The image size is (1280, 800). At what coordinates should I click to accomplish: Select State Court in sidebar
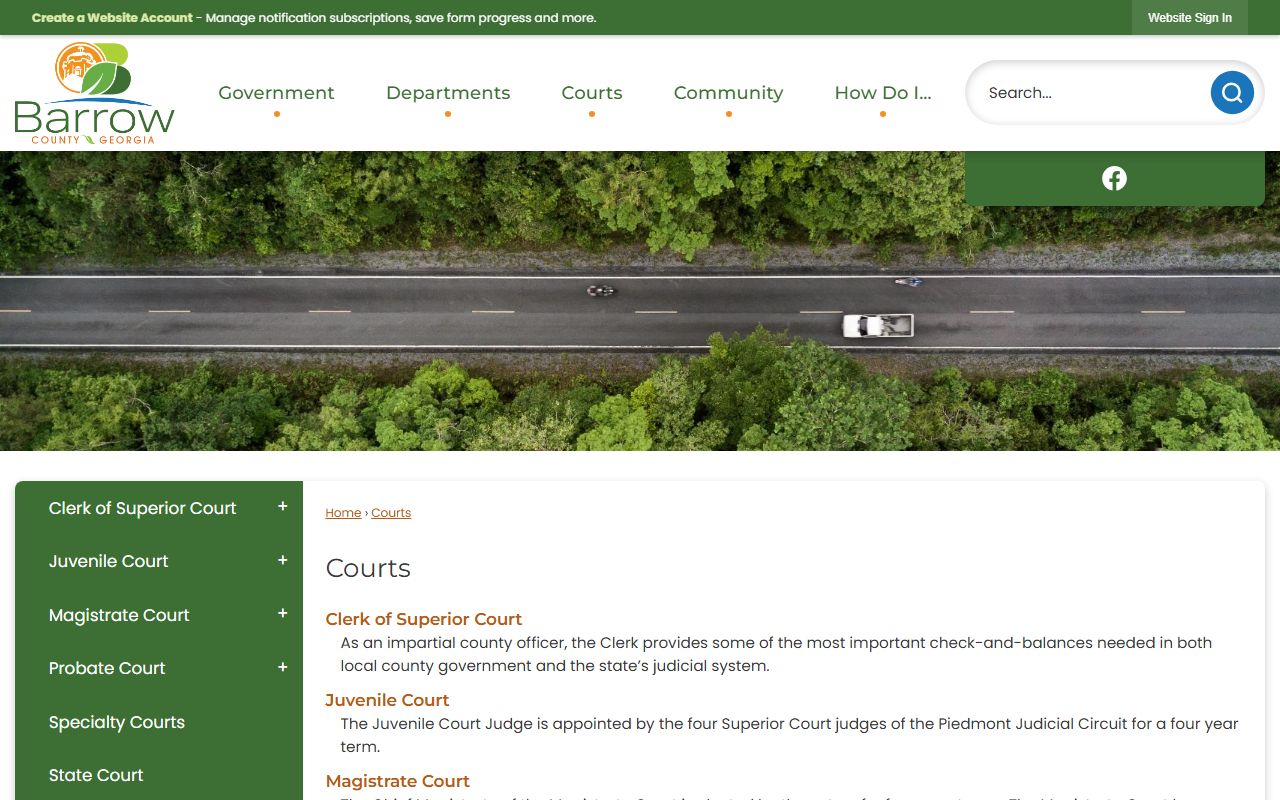point(96,775)
